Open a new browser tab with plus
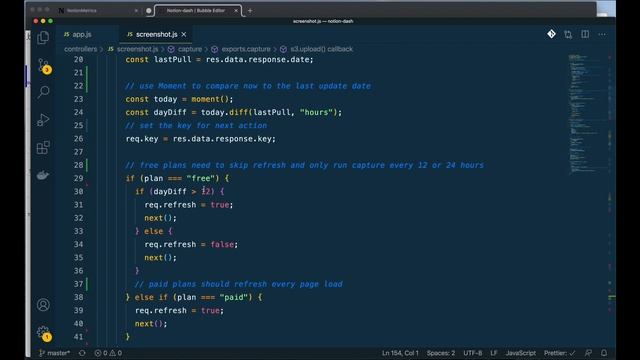Screen dimensions: 640x360 (x=250, y=11)
